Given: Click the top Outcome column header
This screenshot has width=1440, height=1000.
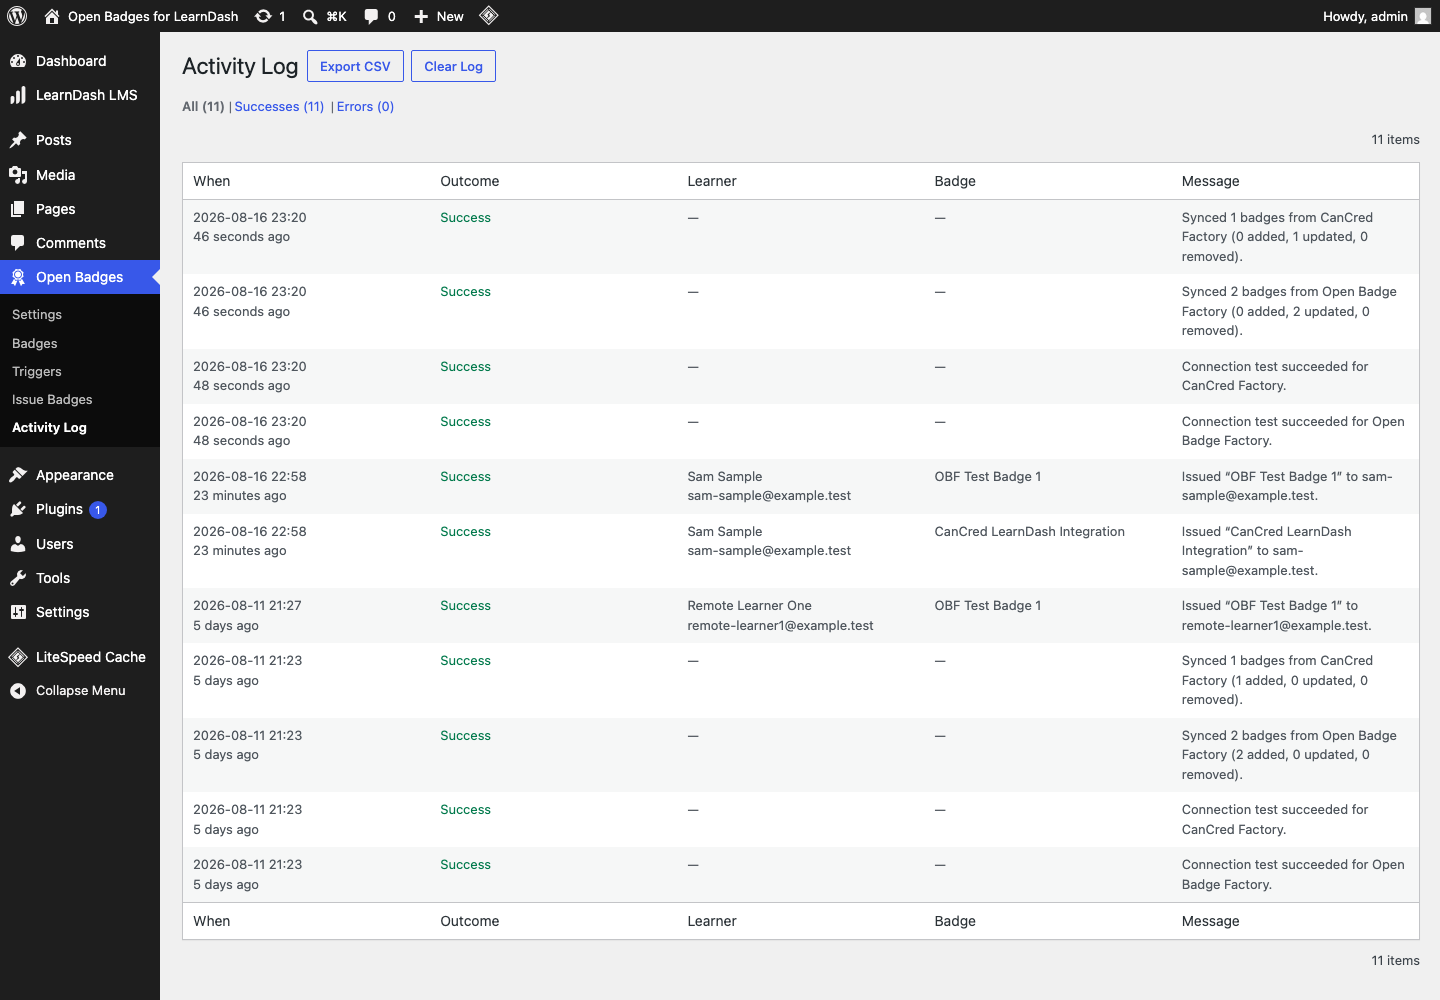Looking at the screenshot, I should tap(470, 181).
